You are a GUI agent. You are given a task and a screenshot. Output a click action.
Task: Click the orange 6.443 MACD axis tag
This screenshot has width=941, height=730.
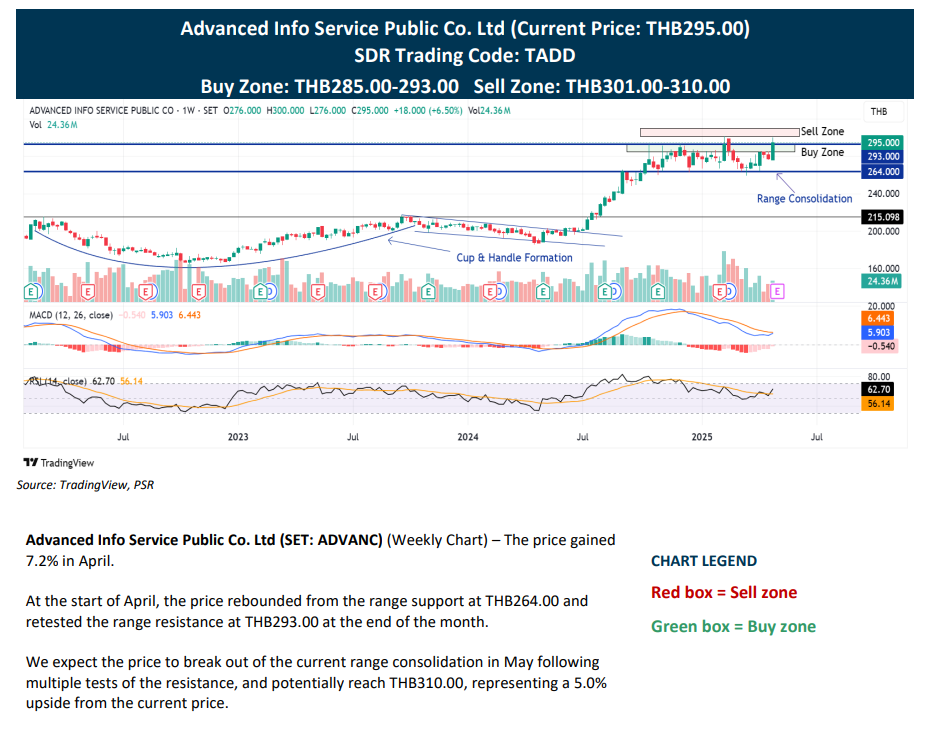pos(879,318)
